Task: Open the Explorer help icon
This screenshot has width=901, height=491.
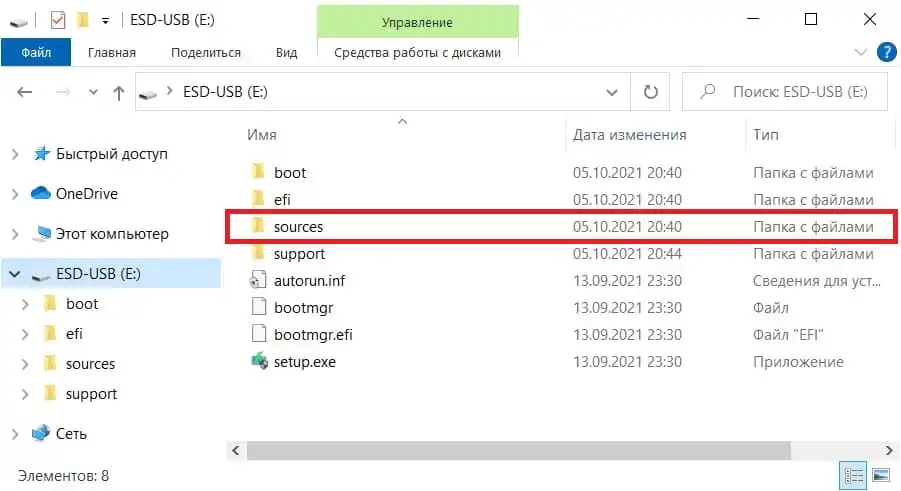Action: tap(887, 52)
